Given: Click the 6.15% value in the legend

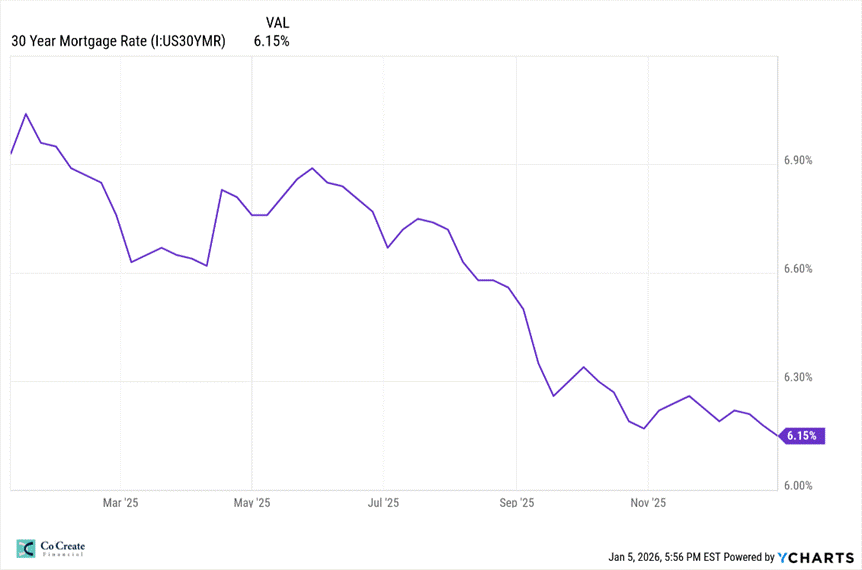Looking at the screenshot, I should (x=272, y=41).
